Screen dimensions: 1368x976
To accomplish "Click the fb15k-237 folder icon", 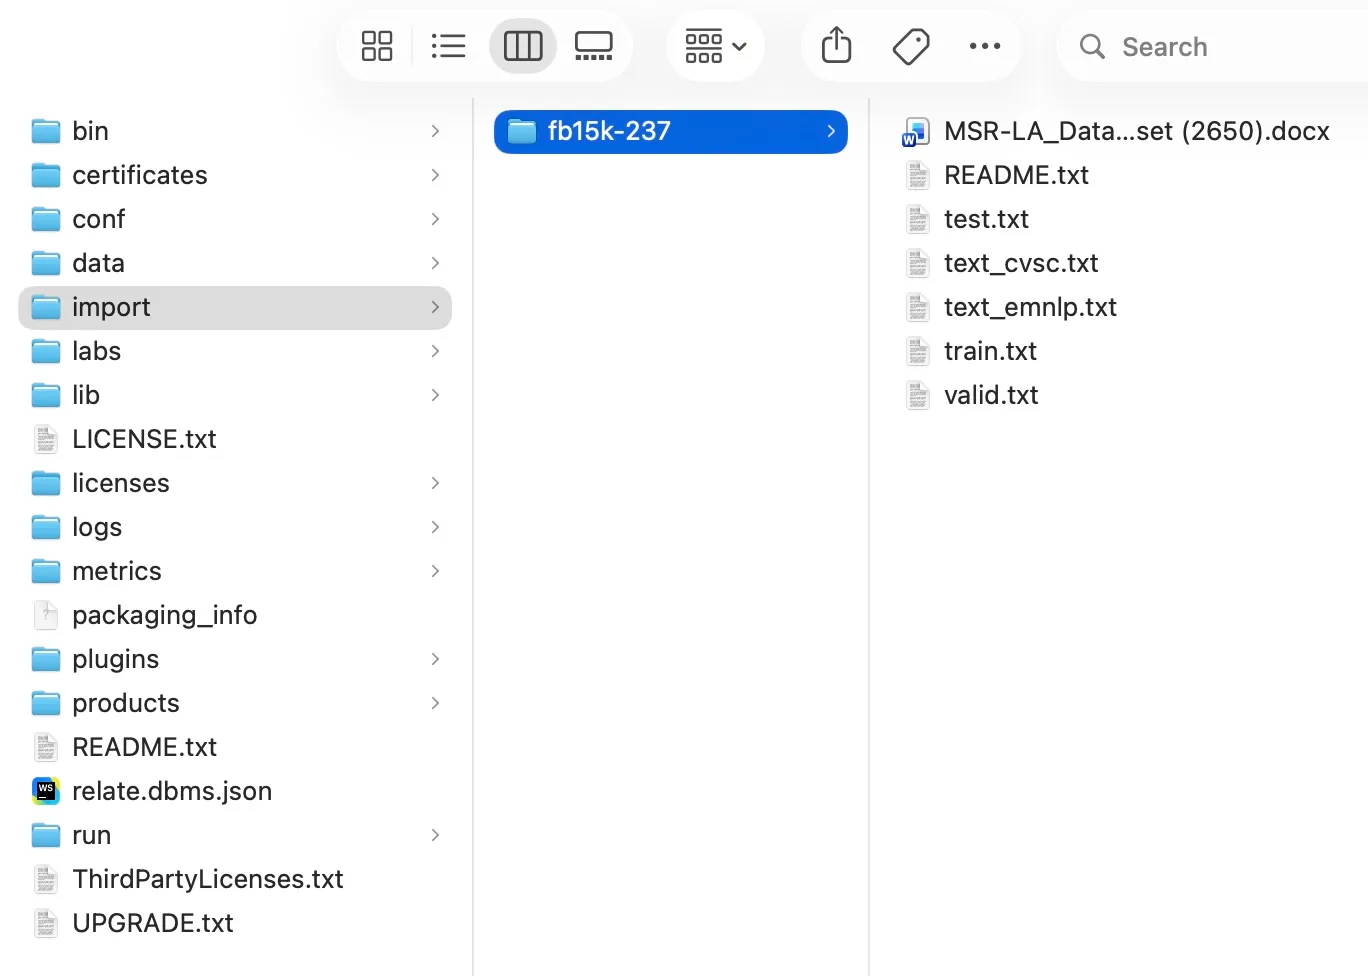I will coord(522,131).
